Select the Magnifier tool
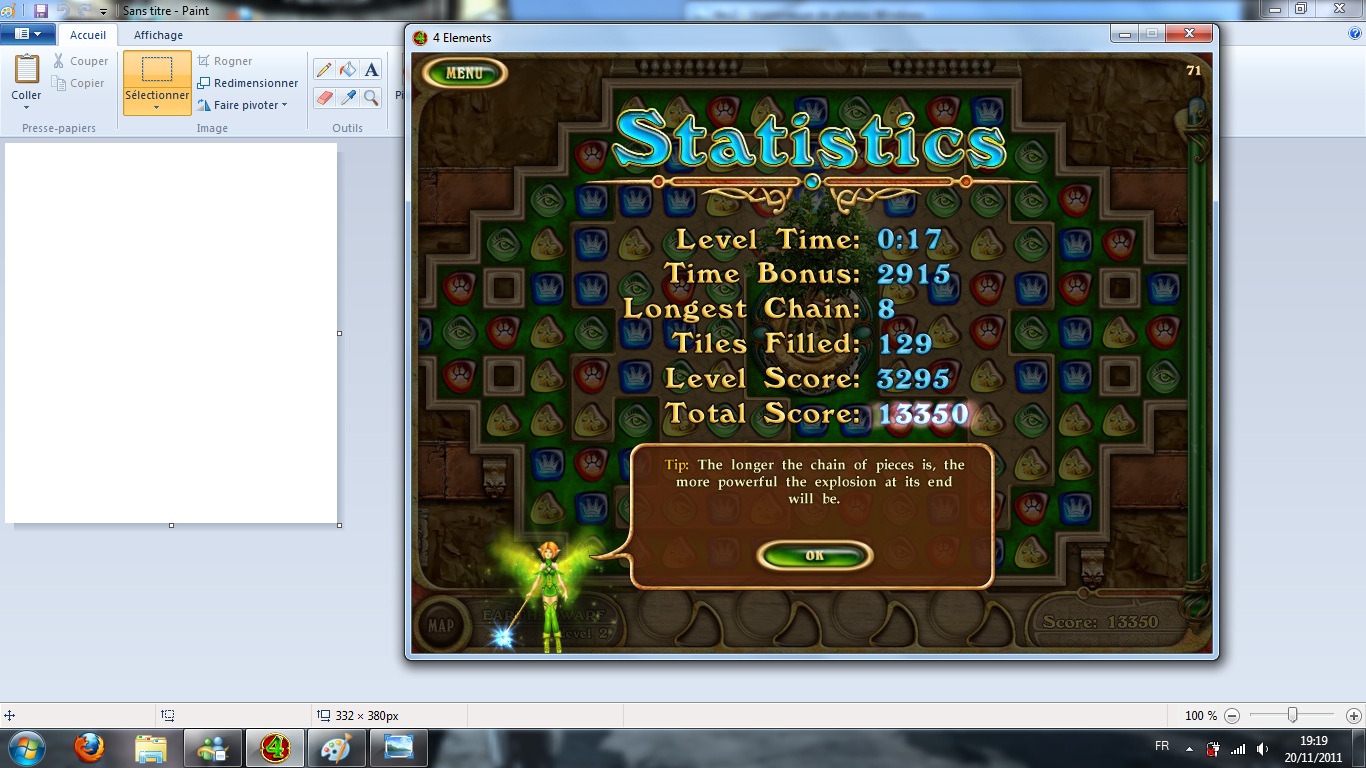This screenshot has height=768, width=1366. [x=372, y=98]
